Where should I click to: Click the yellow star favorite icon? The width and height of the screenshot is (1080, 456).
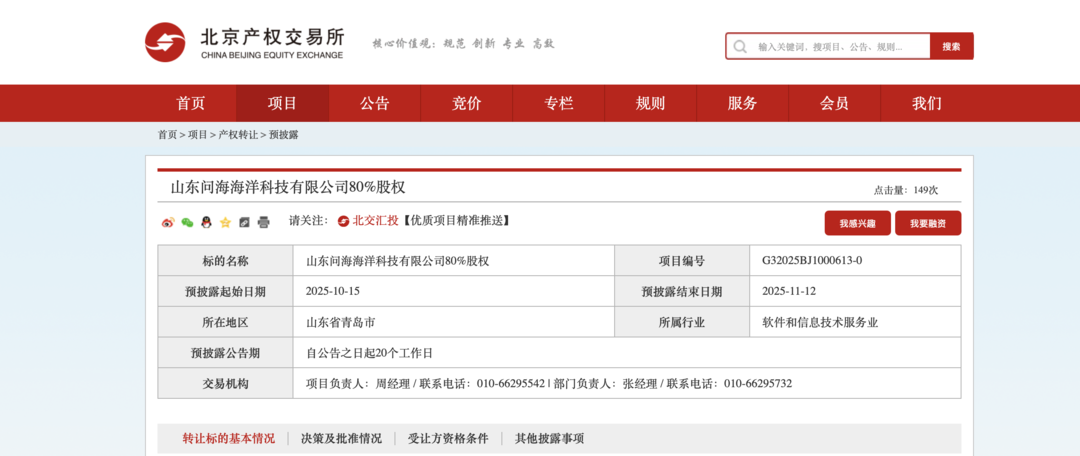(225, 222)
